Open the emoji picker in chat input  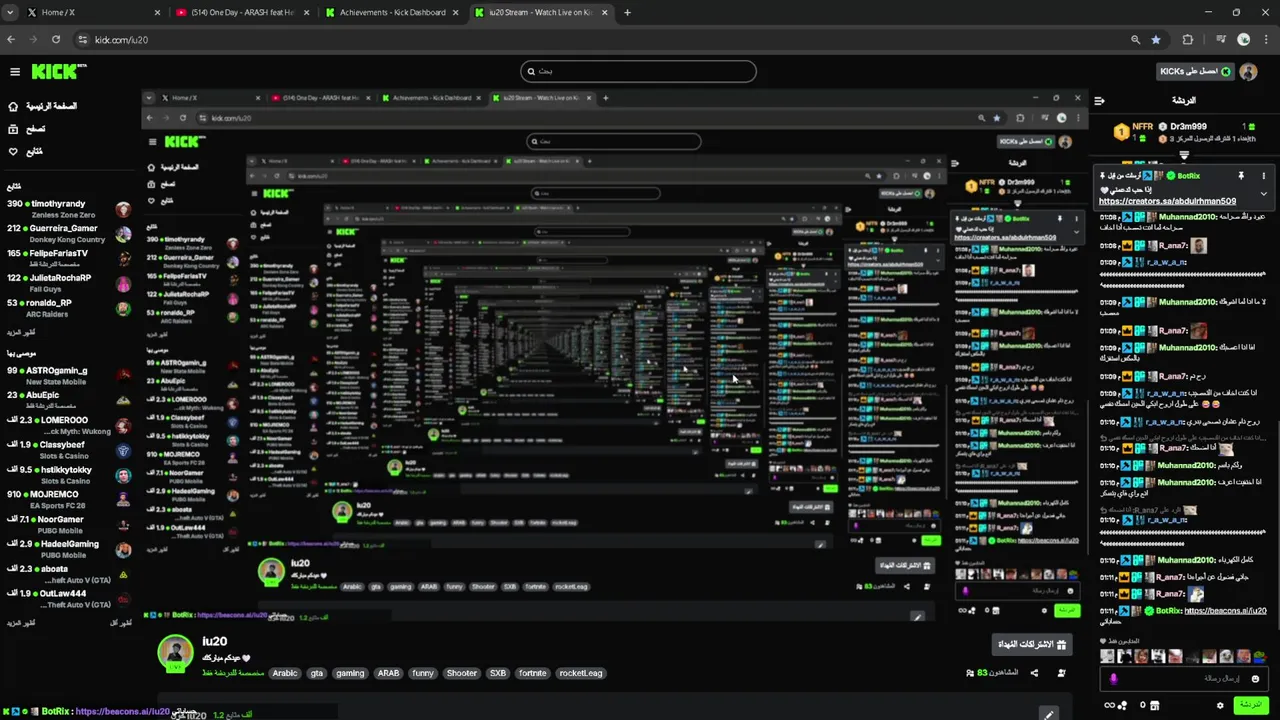coord(1255,678)
